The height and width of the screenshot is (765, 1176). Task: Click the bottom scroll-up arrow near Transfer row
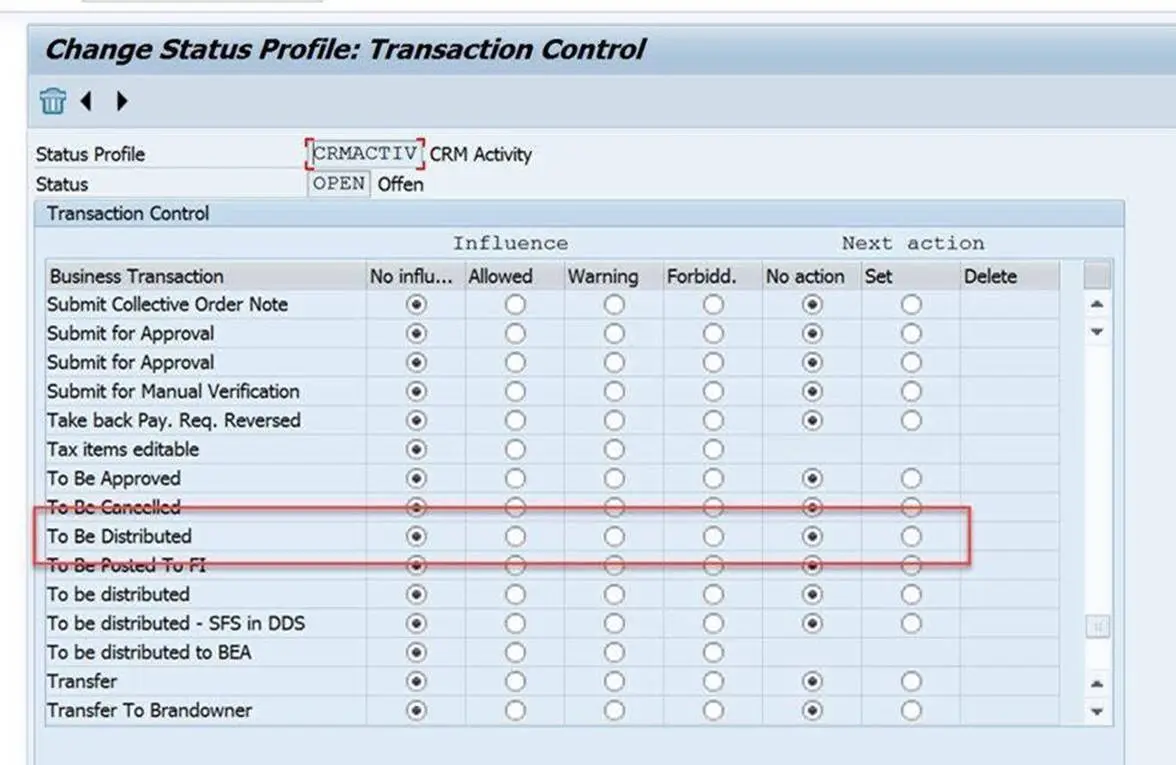(x=1096, y=683)
